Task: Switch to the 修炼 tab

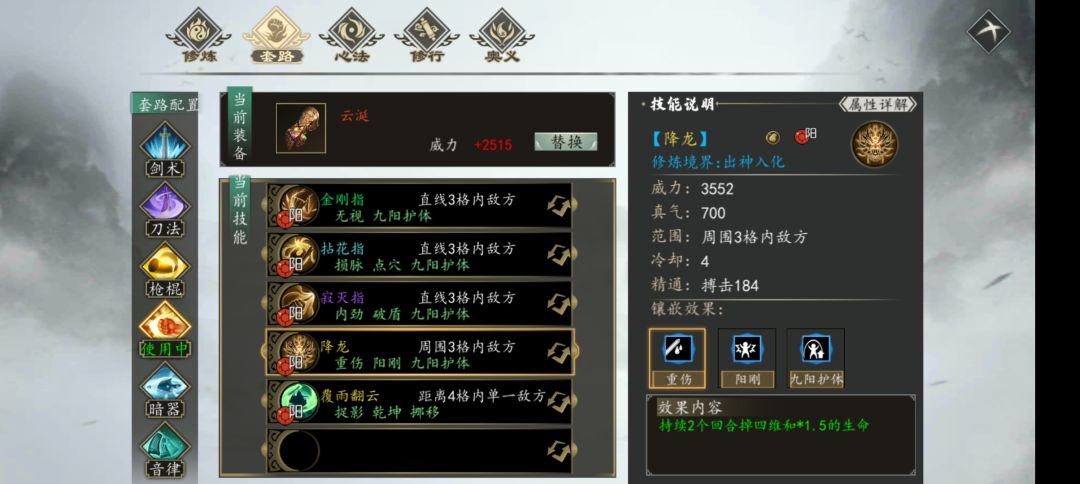Action: tap(199, 36)
